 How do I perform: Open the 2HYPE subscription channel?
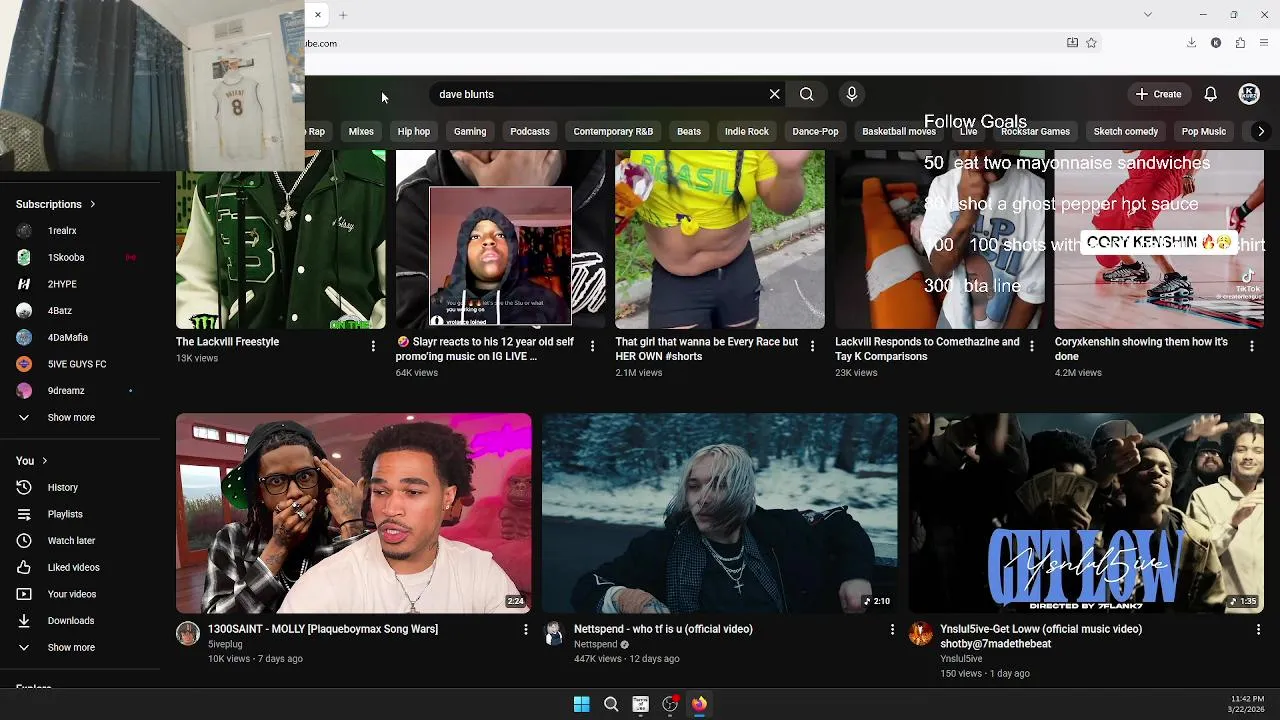pyautogui.click(x=62, y=284)
